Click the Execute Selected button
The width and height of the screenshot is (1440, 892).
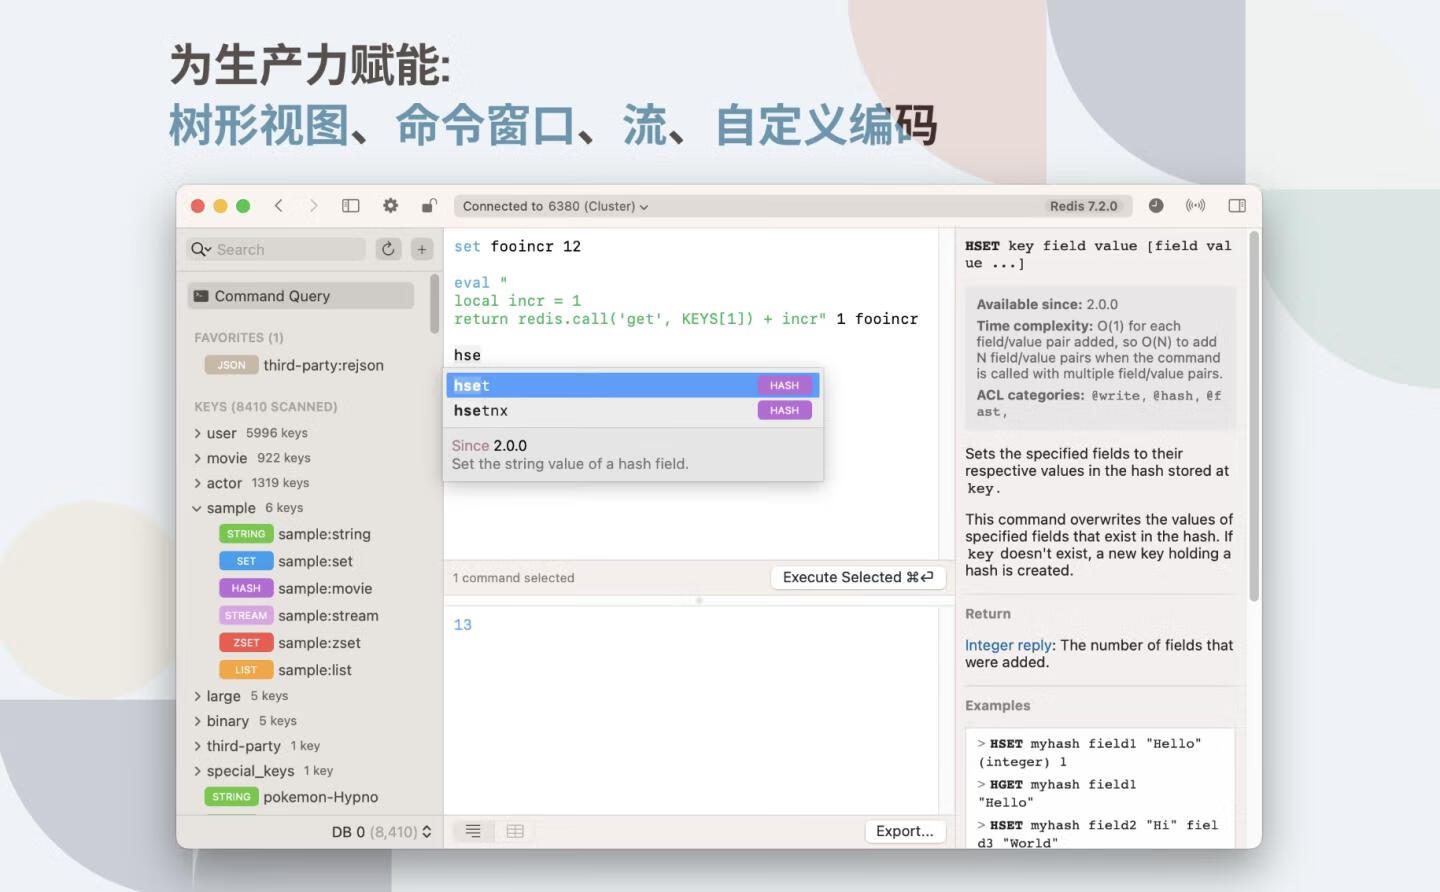857,577
